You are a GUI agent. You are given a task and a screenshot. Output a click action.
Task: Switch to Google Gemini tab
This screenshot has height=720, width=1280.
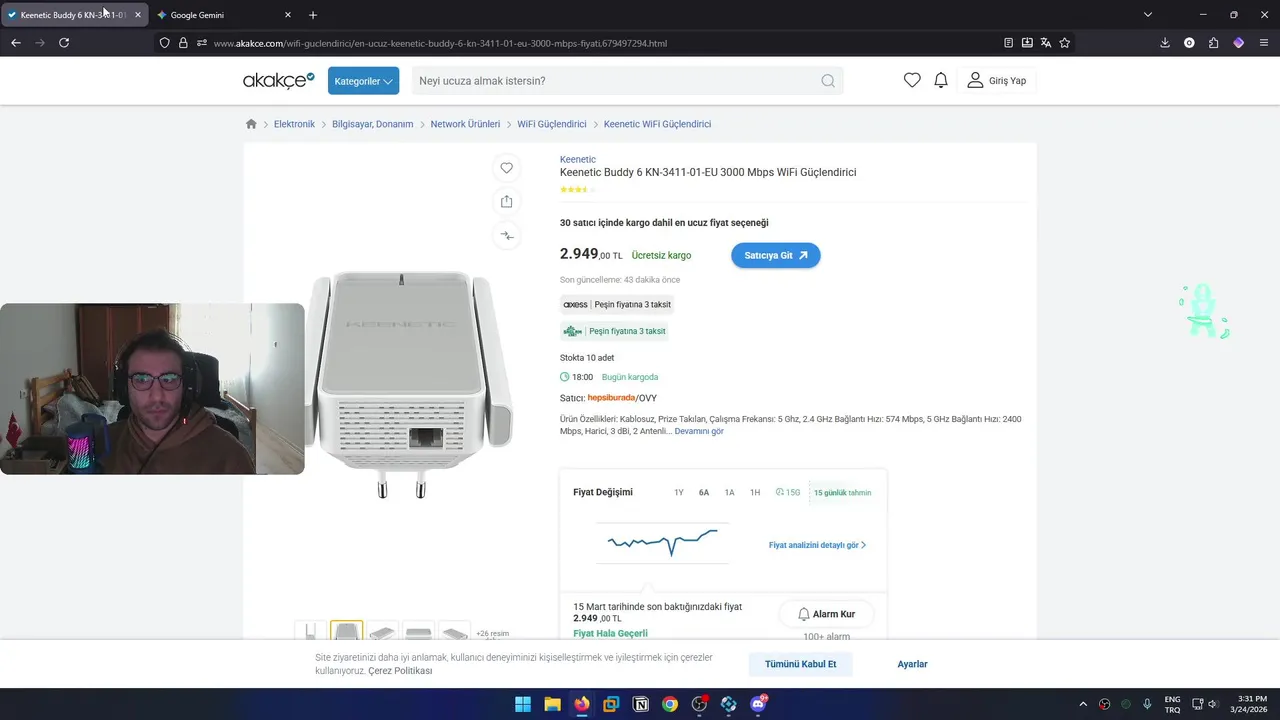pos(225,15)
